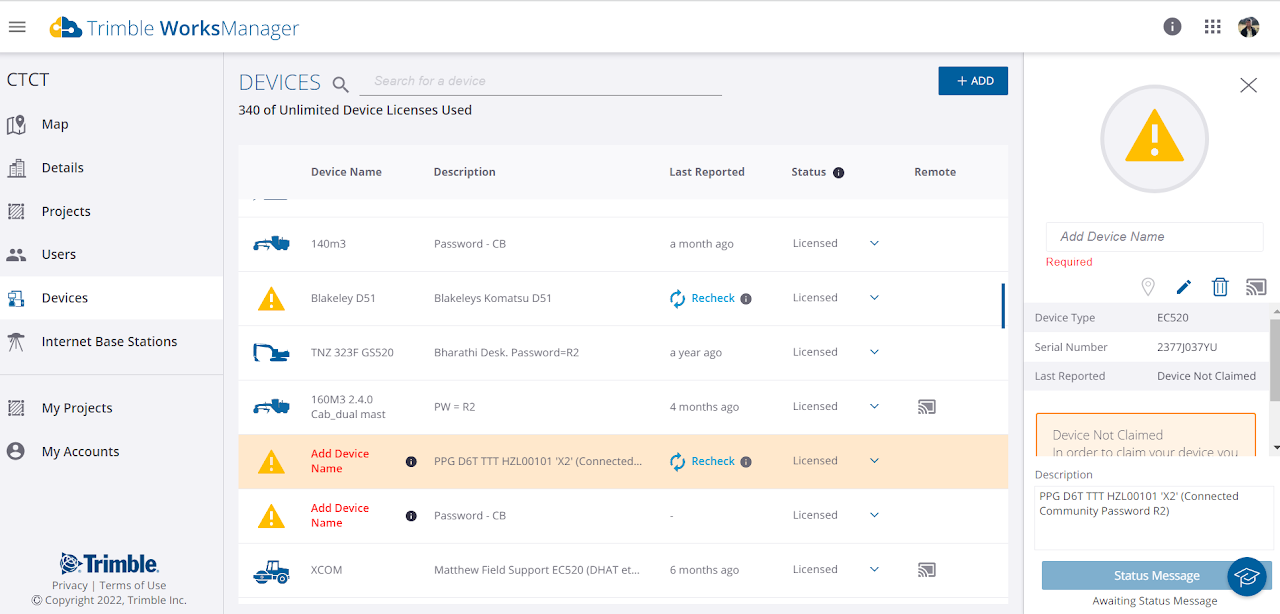Image resolution: width=1280 pixels, height=614 pixels.
Task: Expand the XCOM row chevron
Action: (874, 569)
